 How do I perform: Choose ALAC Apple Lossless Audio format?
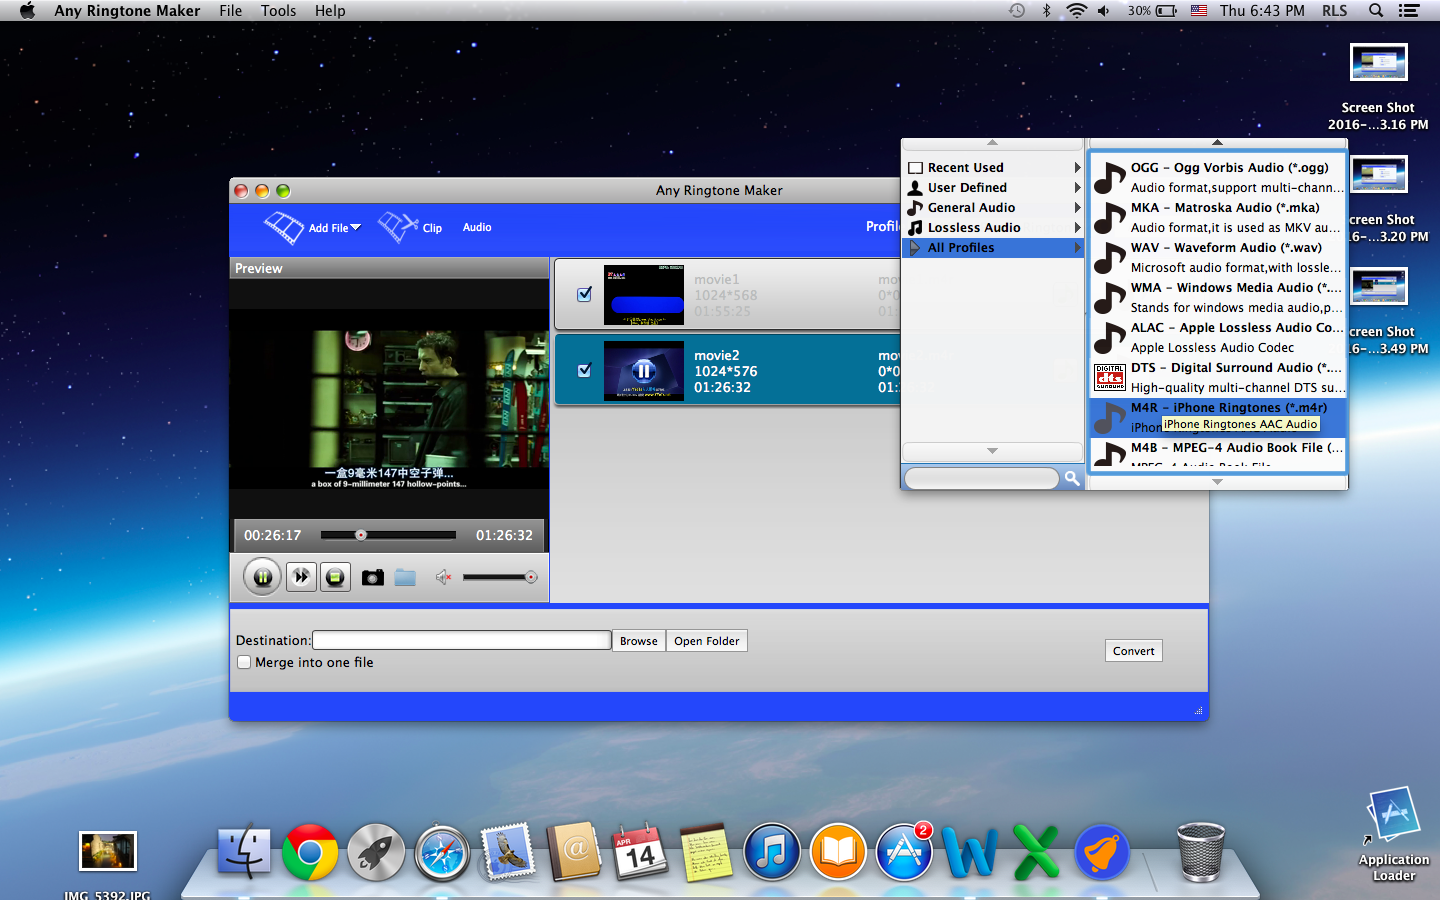coord(1218,337)
